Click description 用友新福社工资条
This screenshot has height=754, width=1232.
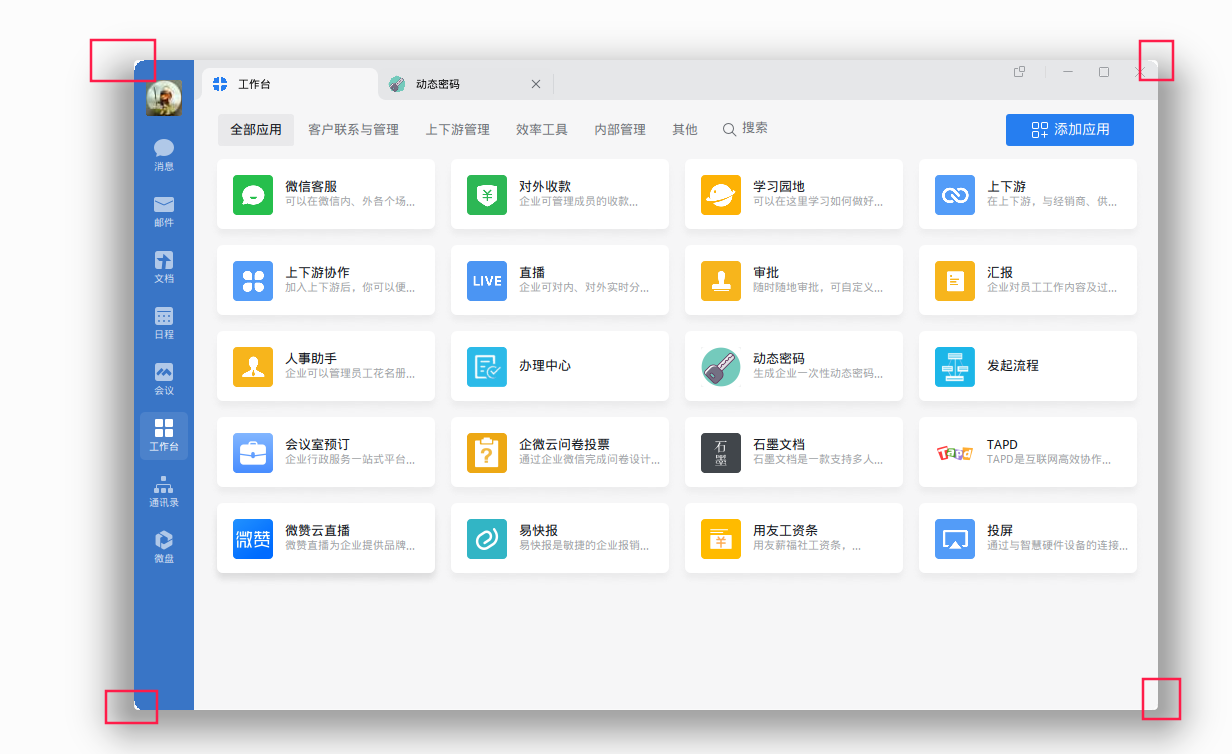click(x=807, y=546)
